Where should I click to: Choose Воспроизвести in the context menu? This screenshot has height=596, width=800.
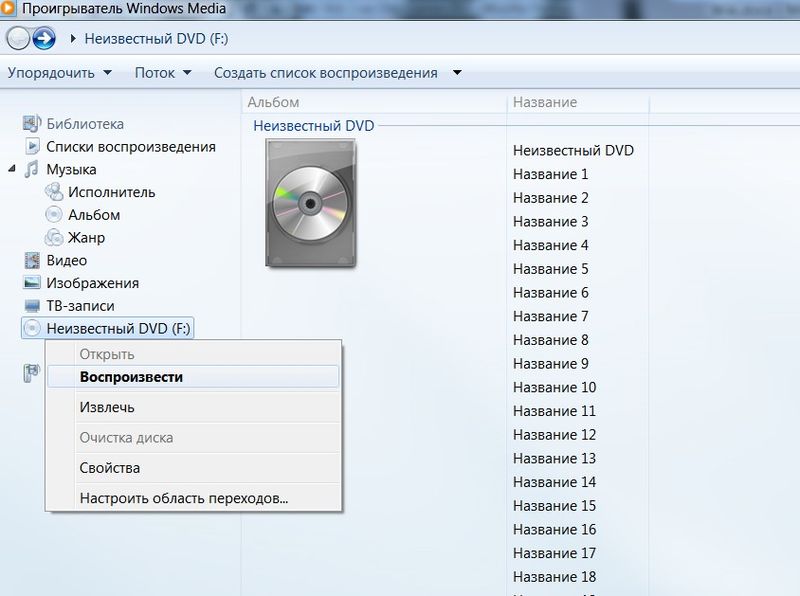pyautogui.click(x=193, y=377)
